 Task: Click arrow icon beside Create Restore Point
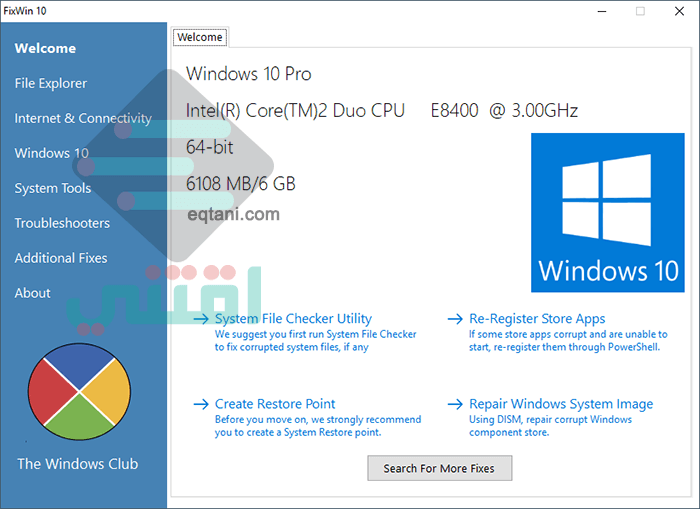click(x=201, y=404)
